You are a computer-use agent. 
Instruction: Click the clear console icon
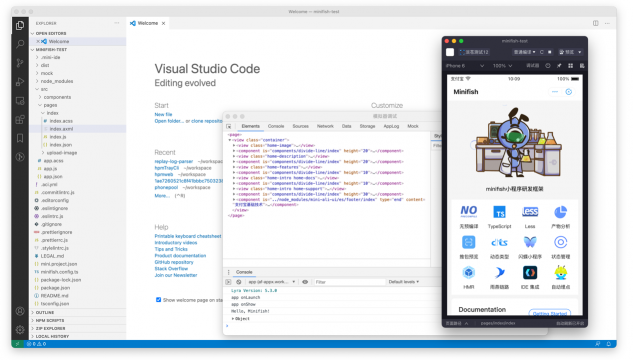239,282
